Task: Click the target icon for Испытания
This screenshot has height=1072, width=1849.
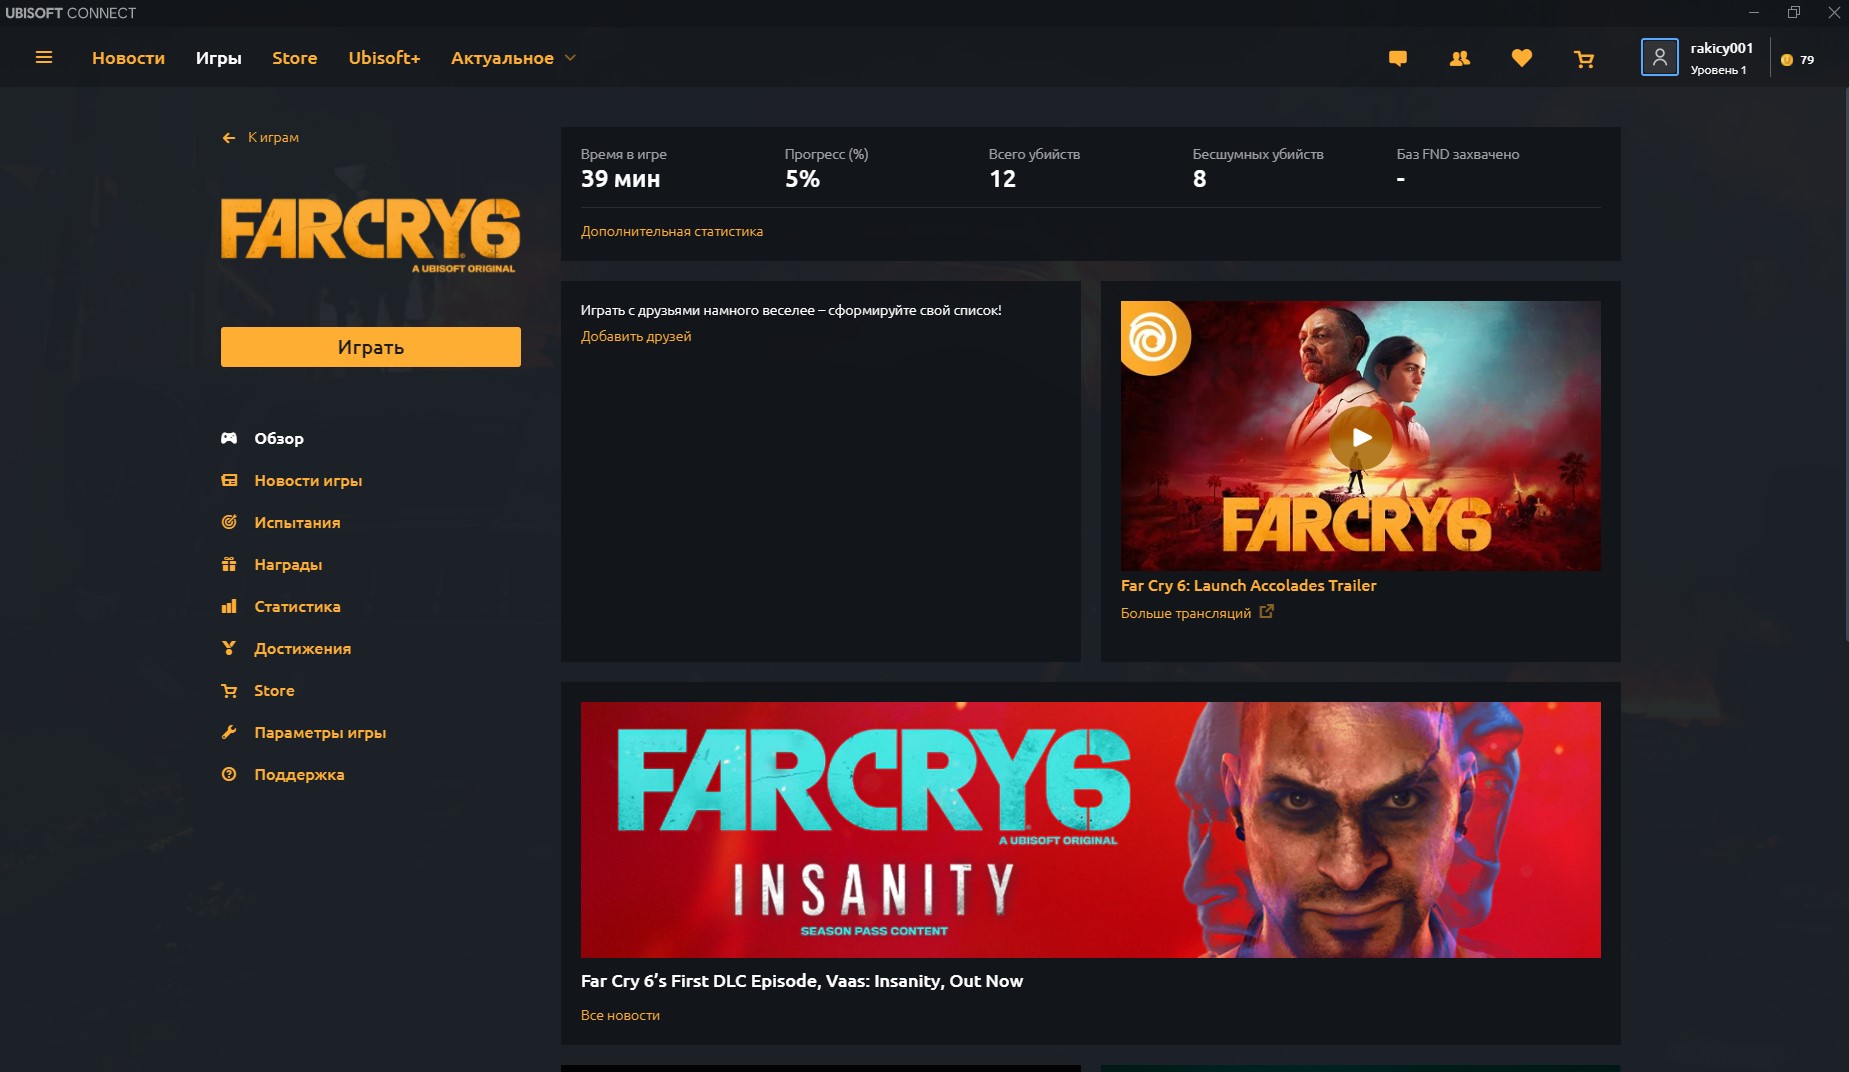Action: tap(229, 522)
